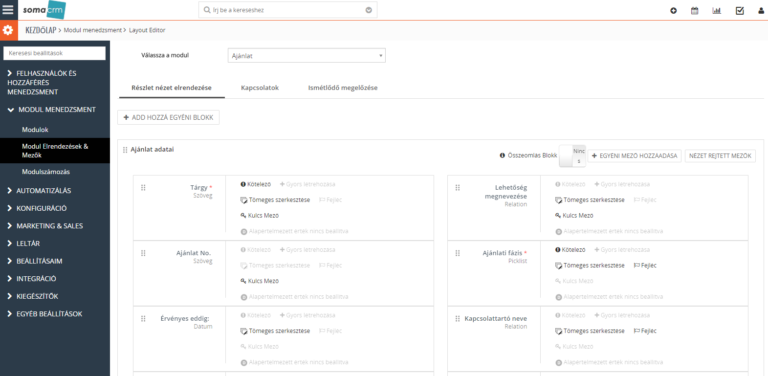Toggle Tömeges szerkesztése for Érvényes eddig
Image resolution: width=768 pixels, height=376 pixels.
(275, 331)
